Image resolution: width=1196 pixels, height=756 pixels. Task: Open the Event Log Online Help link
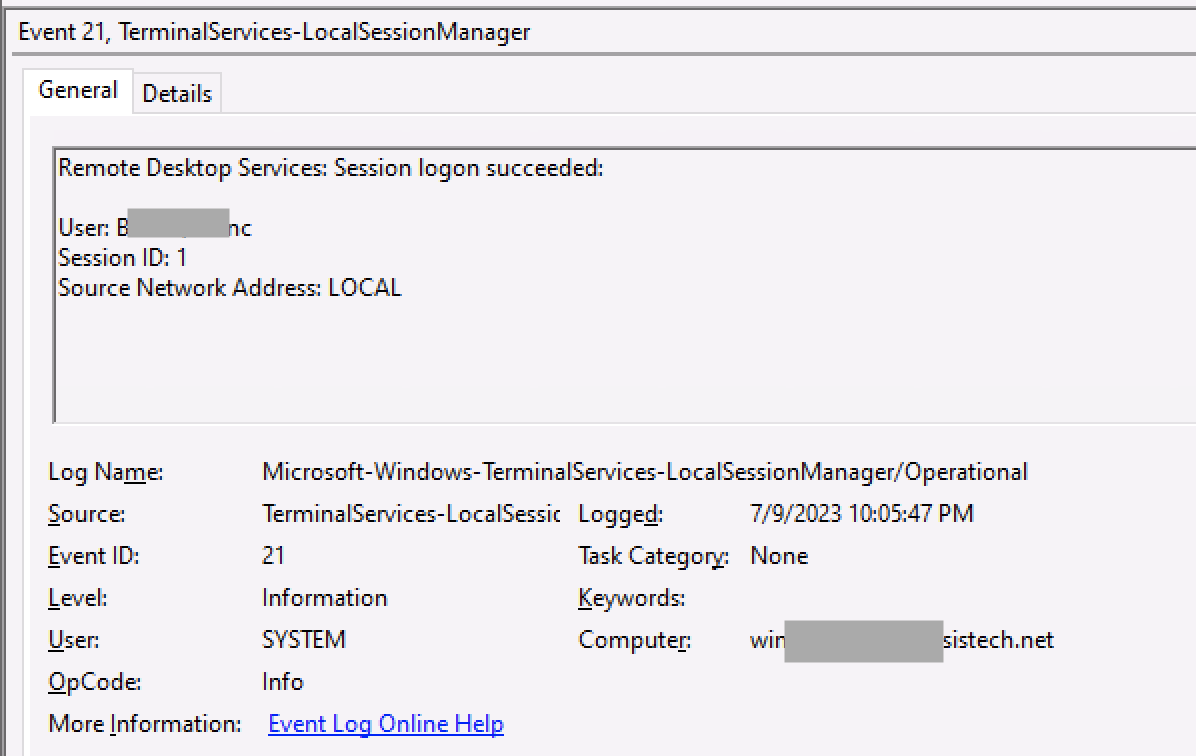coord(385,723)
